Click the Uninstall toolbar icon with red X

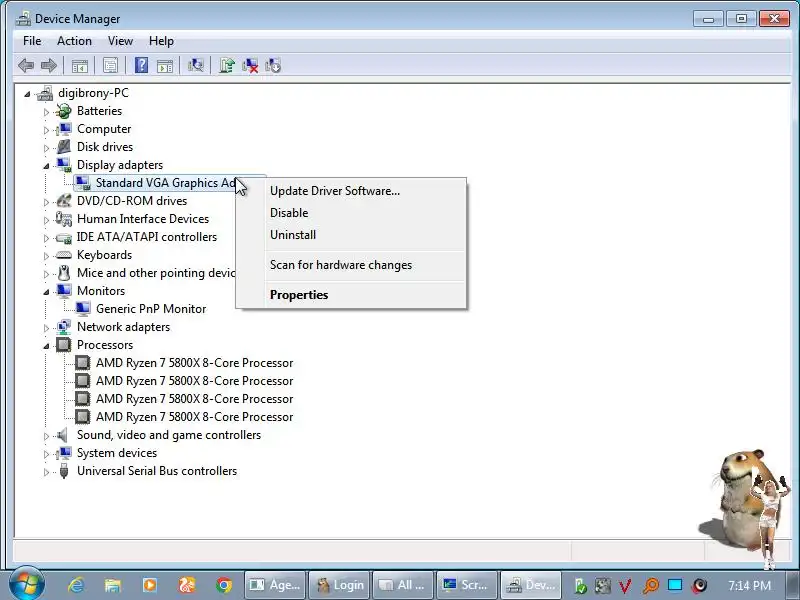(x=250, y=65)
